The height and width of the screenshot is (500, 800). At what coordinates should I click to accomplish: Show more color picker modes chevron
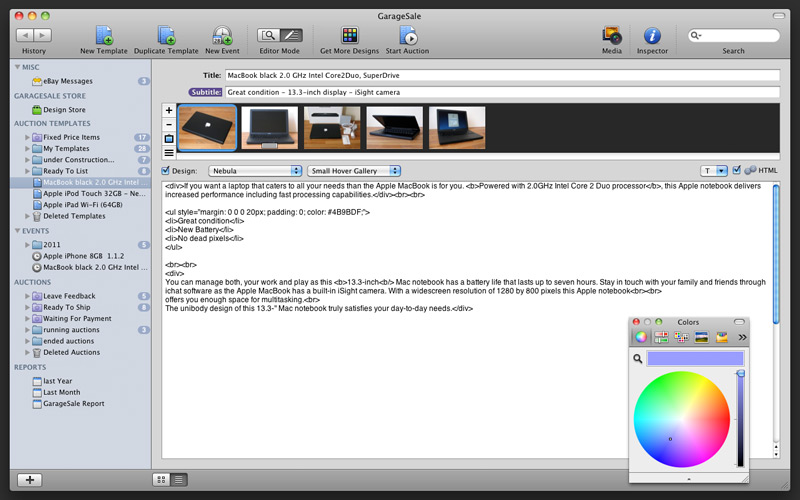(742, 337)
